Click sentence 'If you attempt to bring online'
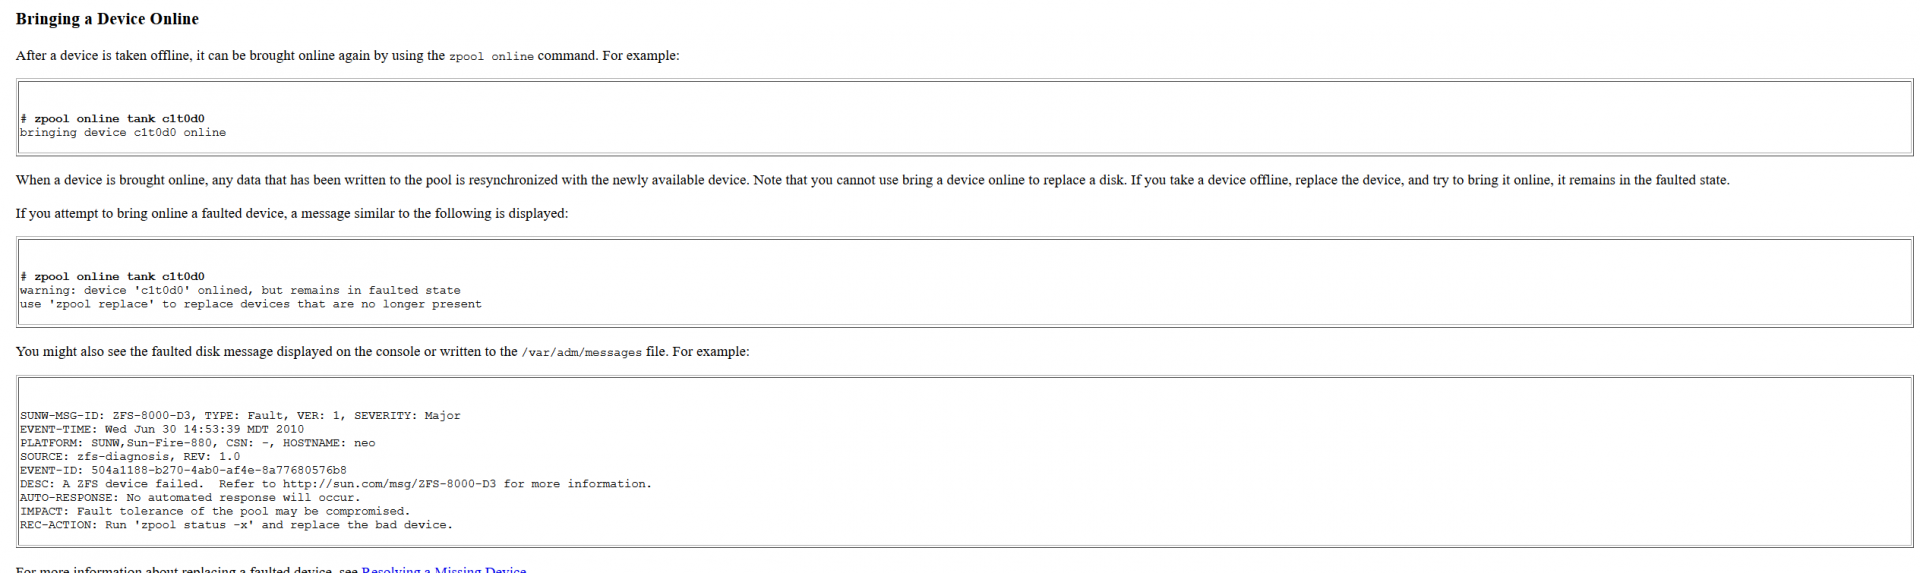The image size is (1920, 573). (x=292, y=213)
